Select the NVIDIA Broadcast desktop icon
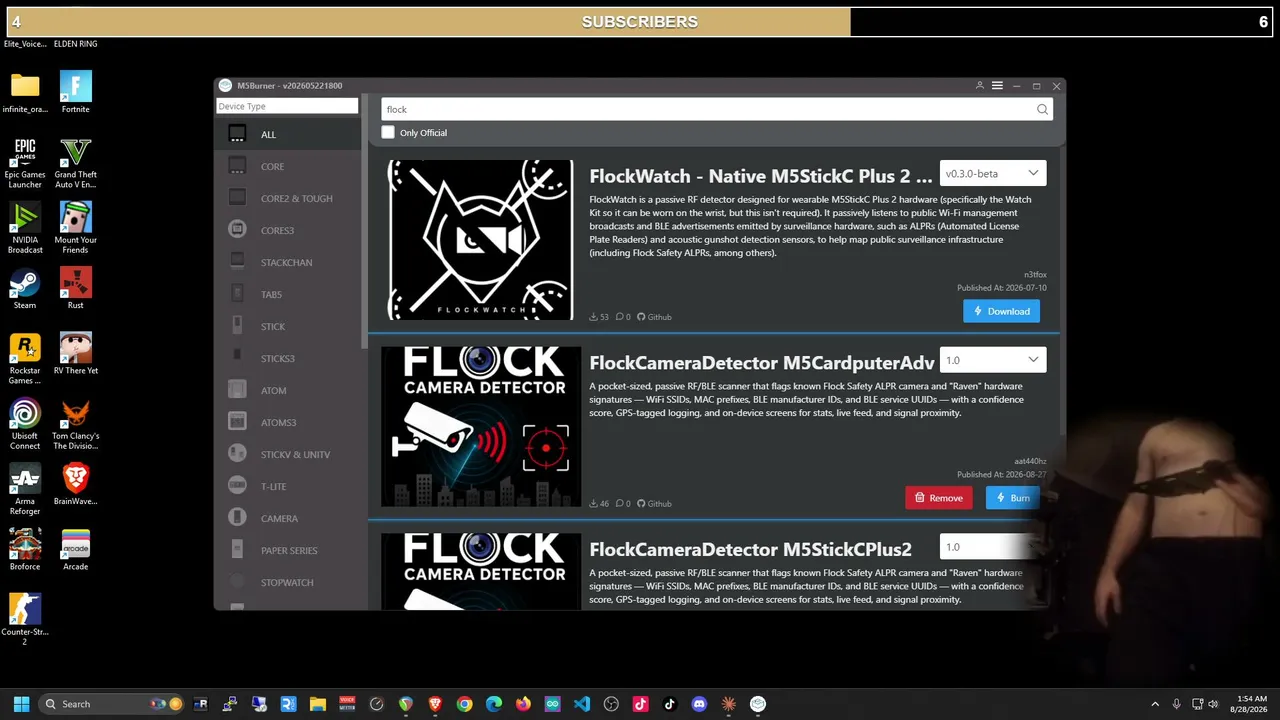 25,228
